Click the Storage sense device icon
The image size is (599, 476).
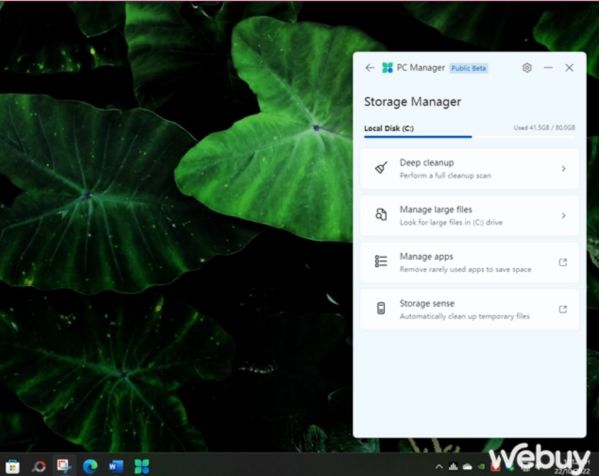click(381, 308)
